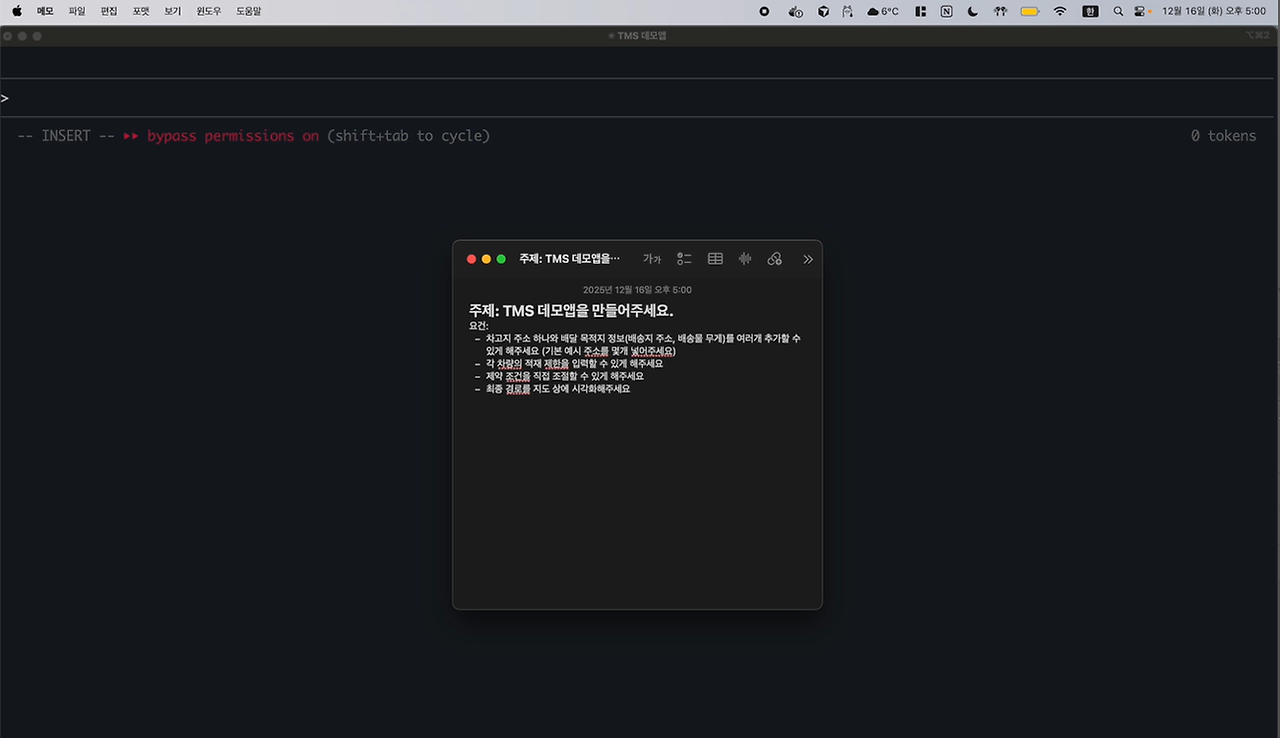Click the note line '각 차량의 적재 제한을 입력할 수 있게 해주세요'
1280x738 pixels.
click(574, 364)
